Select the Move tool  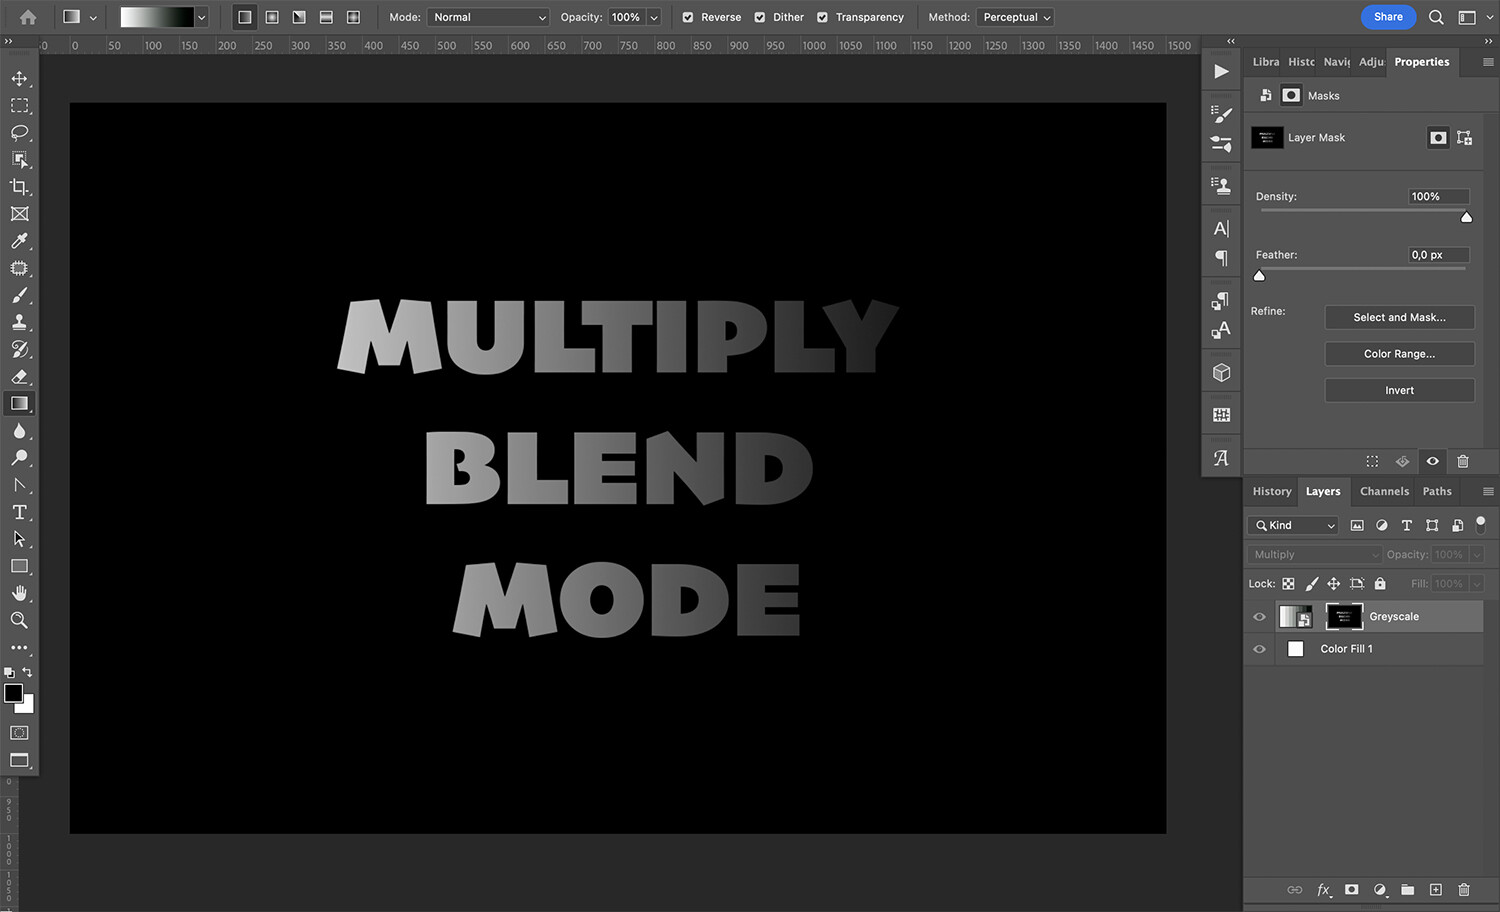coord(20,78)
